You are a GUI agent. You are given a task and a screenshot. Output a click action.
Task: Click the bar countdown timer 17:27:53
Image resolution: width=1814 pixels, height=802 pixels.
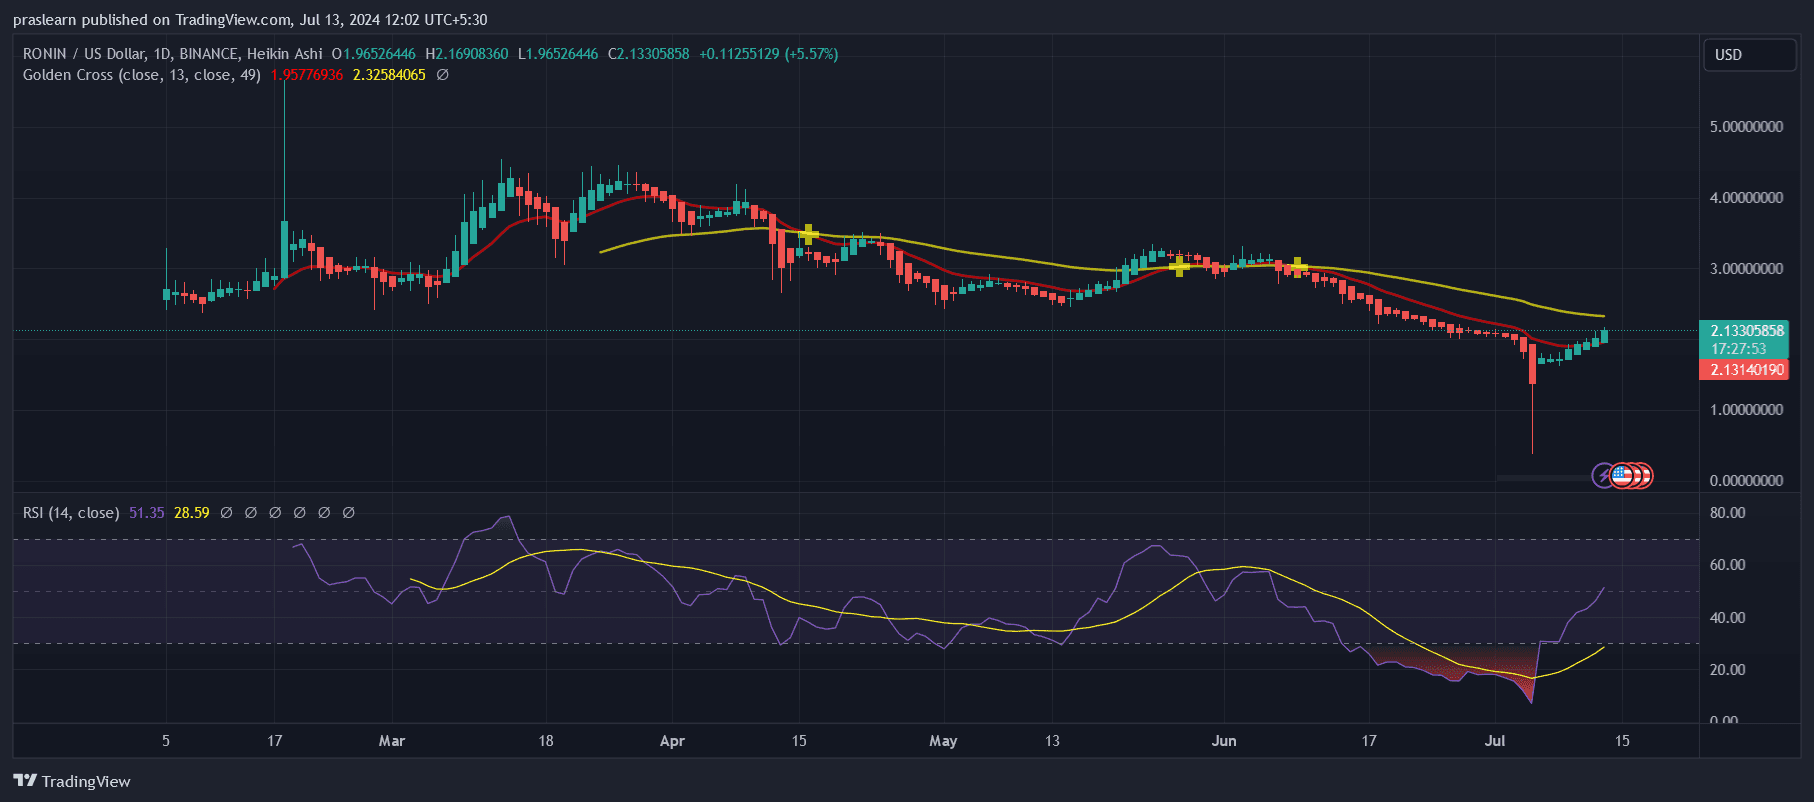tap(1738, 349)
